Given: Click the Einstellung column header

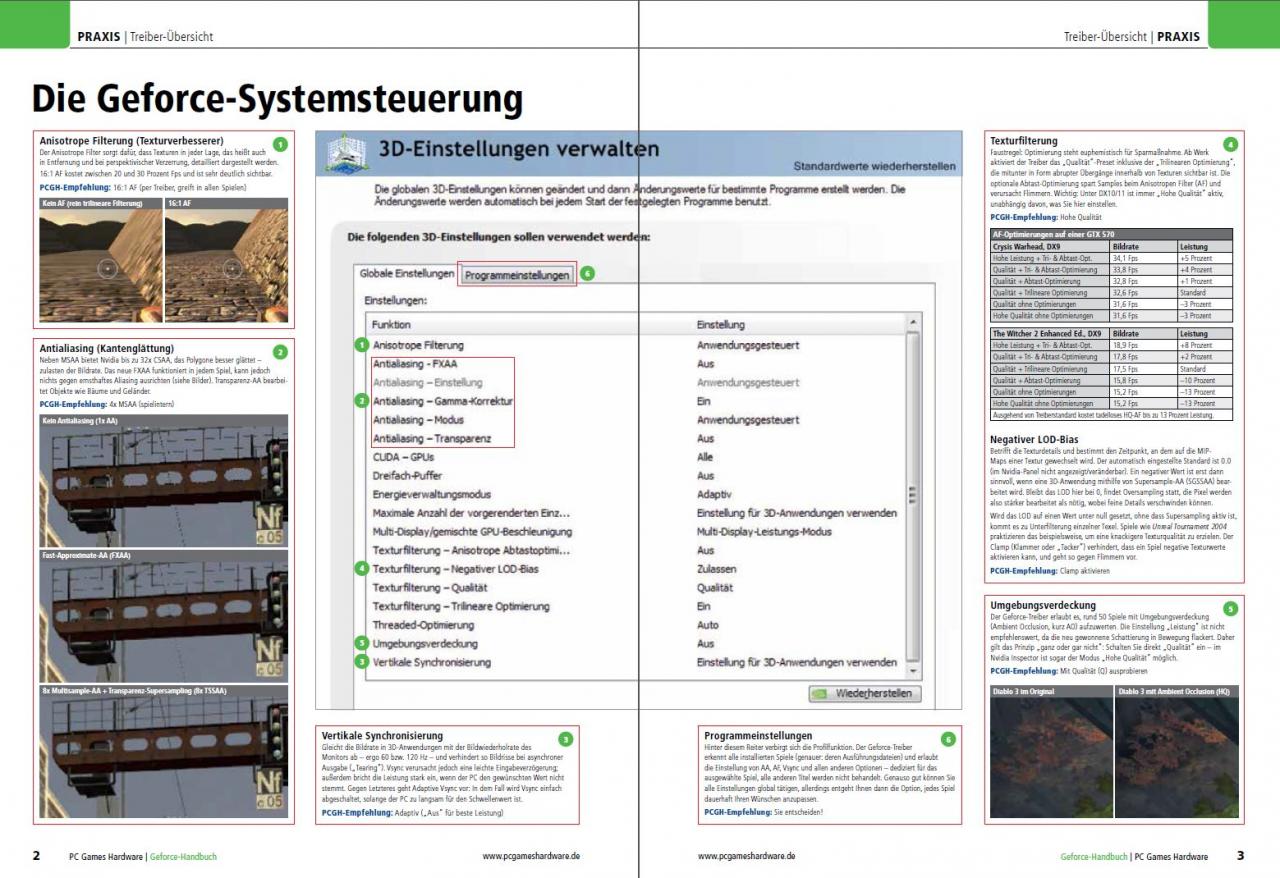Looking at the screenshot, I should 720,325.
